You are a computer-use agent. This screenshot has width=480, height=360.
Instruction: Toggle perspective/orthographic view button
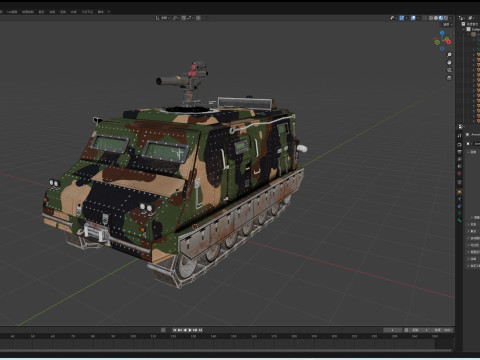(x=449, y=78)
